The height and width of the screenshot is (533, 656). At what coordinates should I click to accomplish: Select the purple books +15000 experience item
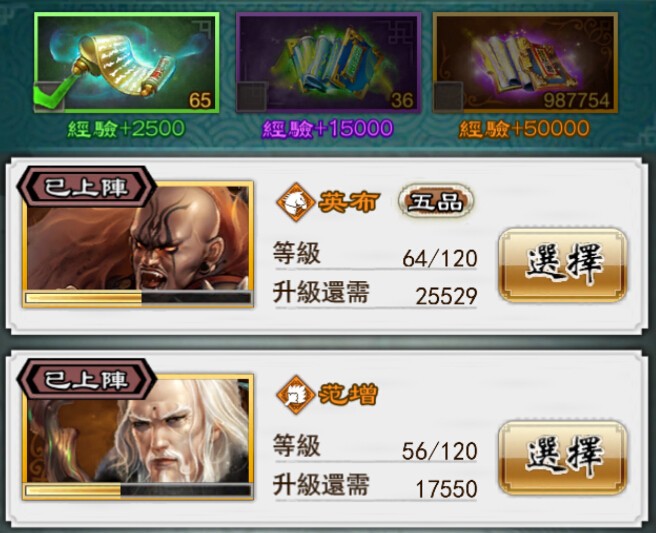click(328, 63)
